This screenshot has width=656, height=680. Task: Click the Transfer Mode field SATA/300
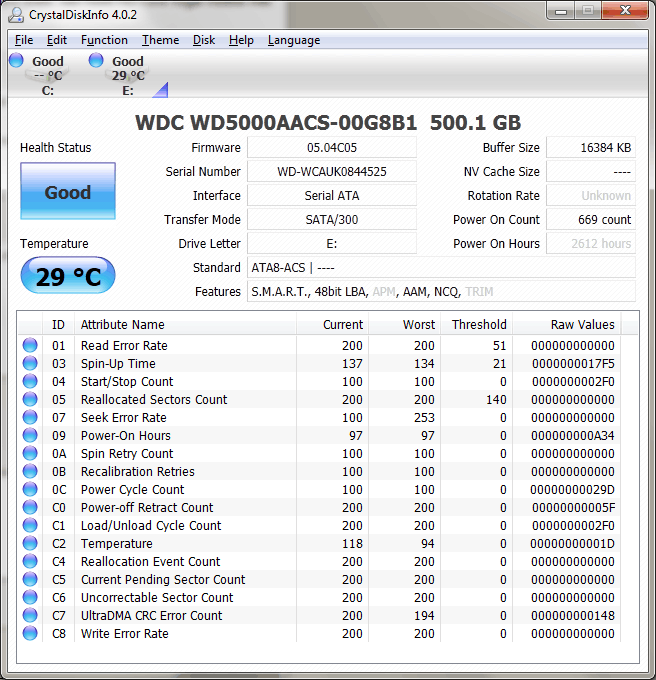coord(332,219)
